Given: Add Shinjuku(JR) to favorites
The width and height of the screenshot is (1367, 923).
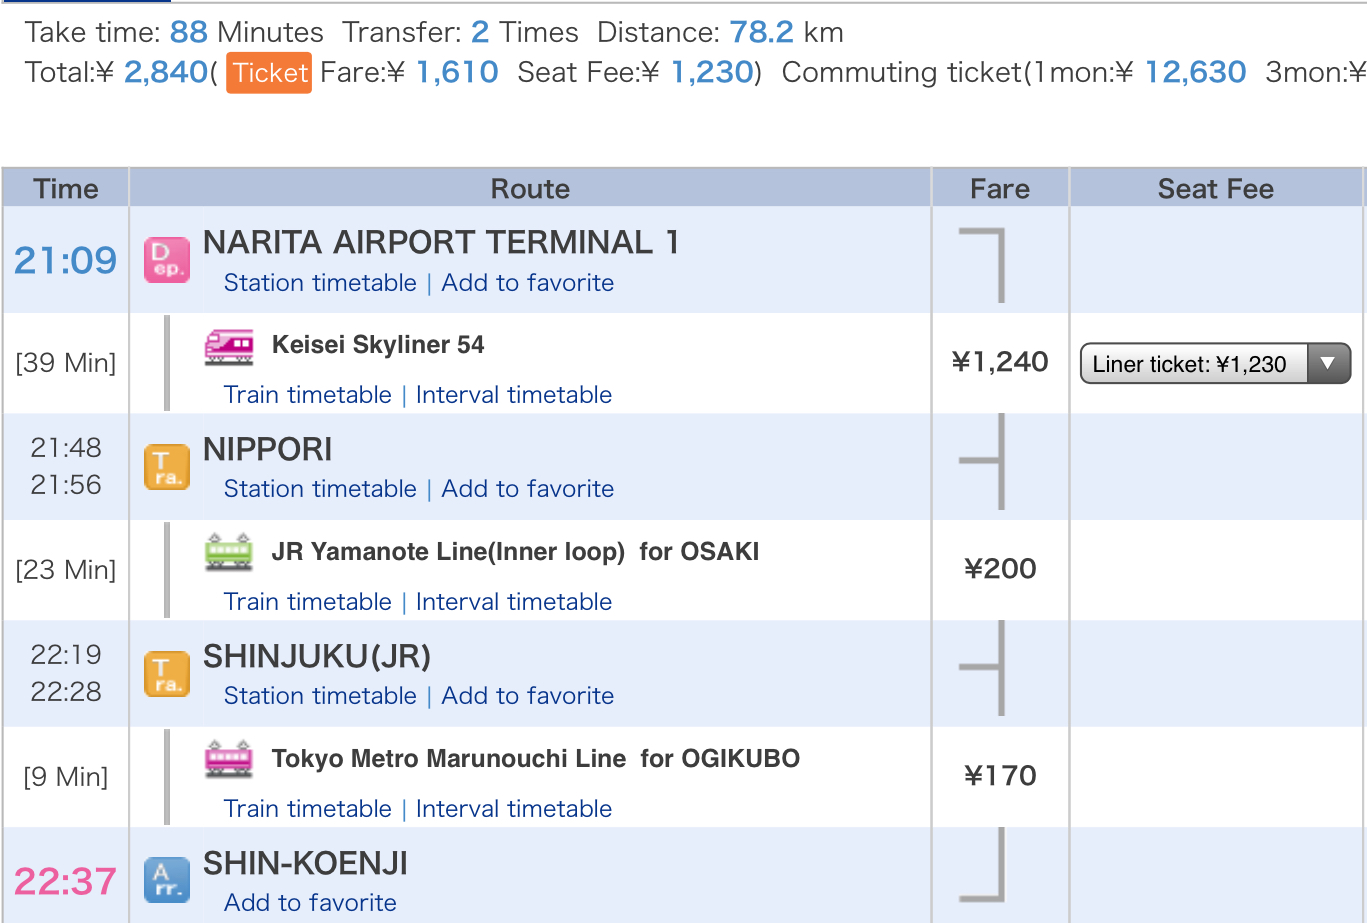Looking at the screenshot, I should [x=528, y=696].
